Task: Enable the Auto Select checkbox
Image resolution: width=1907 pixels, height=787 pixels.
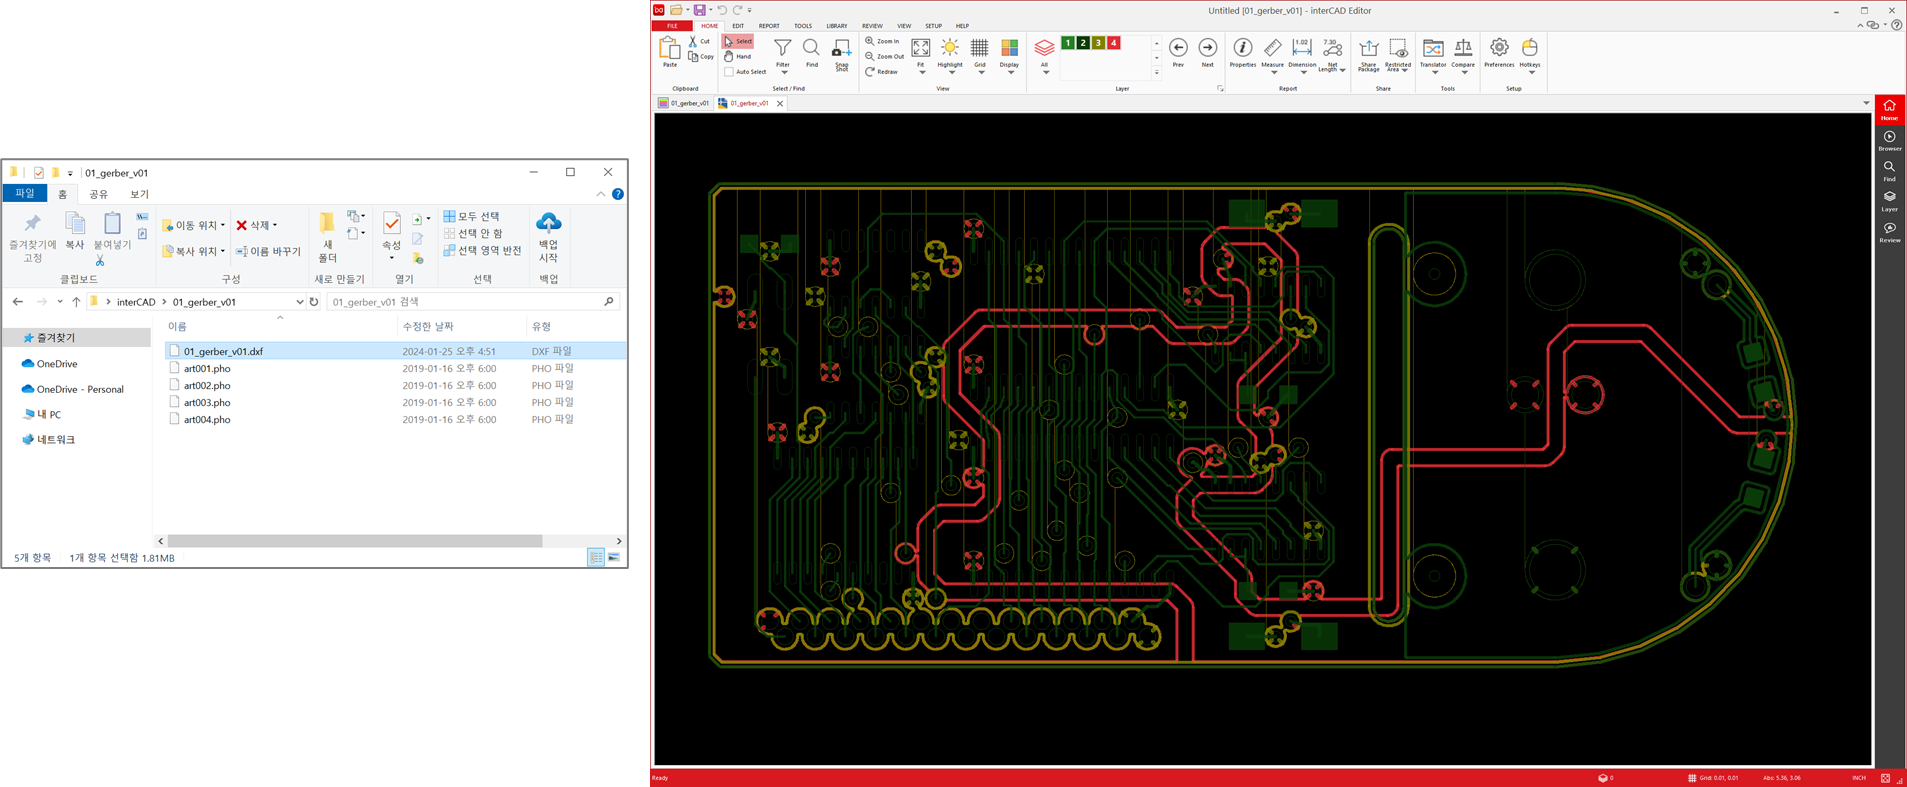Action: pyautogui.click(x=729, y=72)
